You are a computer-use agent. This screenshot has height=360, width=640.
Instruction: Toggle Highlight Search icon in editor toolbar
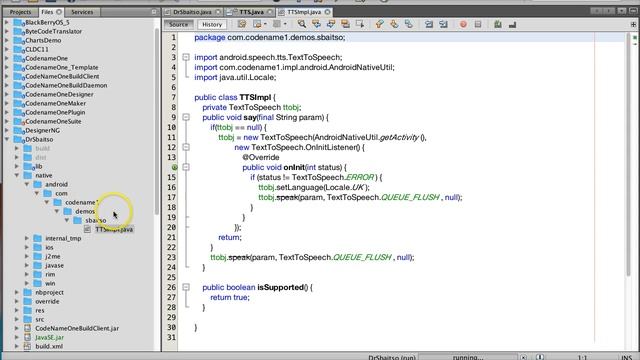(x=345, y=24)
